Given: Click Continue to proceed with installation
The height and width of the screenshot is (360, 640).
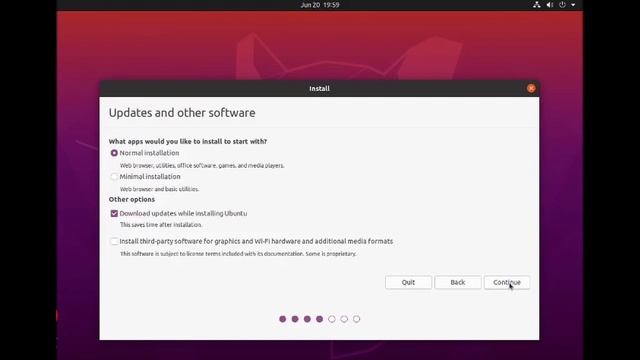Looking at the screenshot, I should coord(507,282).
